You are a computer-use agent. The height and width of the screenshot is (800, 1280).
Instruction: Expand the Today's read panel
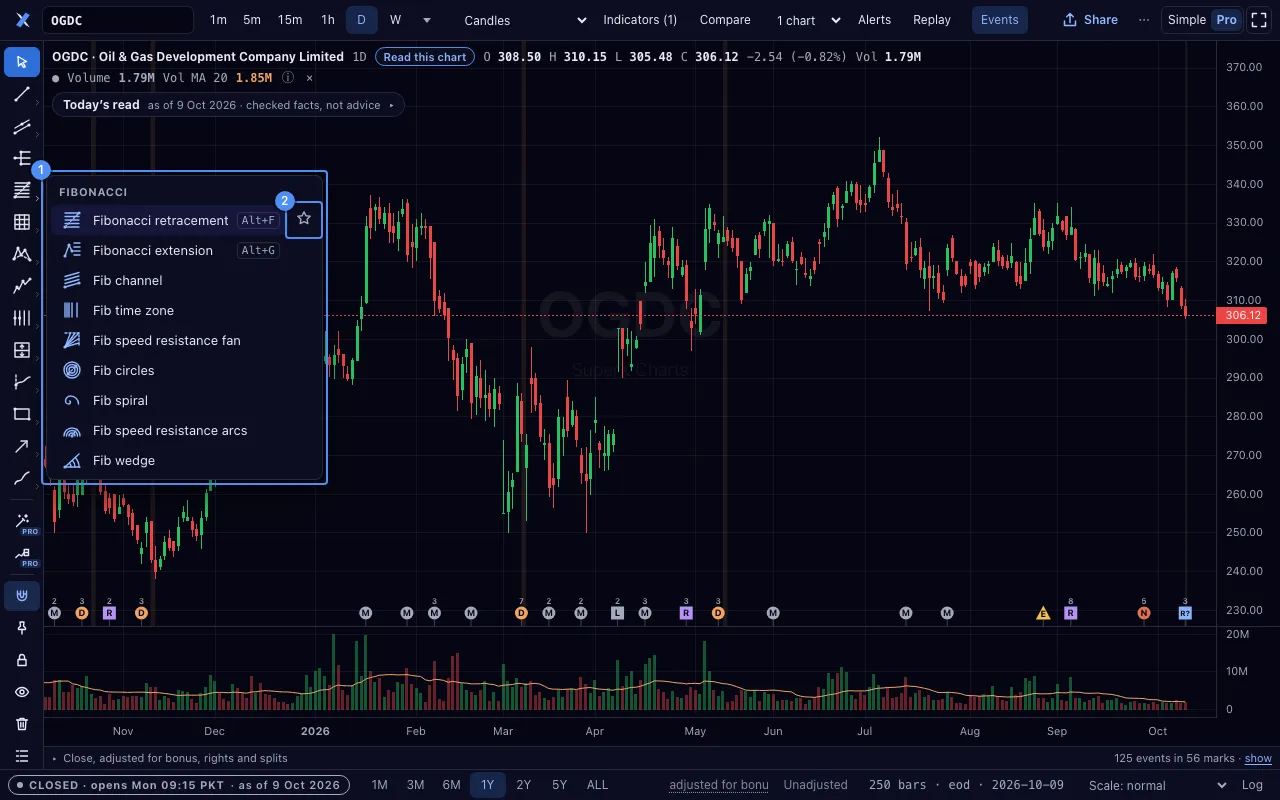pyautogui.click(x=228, y=105)
